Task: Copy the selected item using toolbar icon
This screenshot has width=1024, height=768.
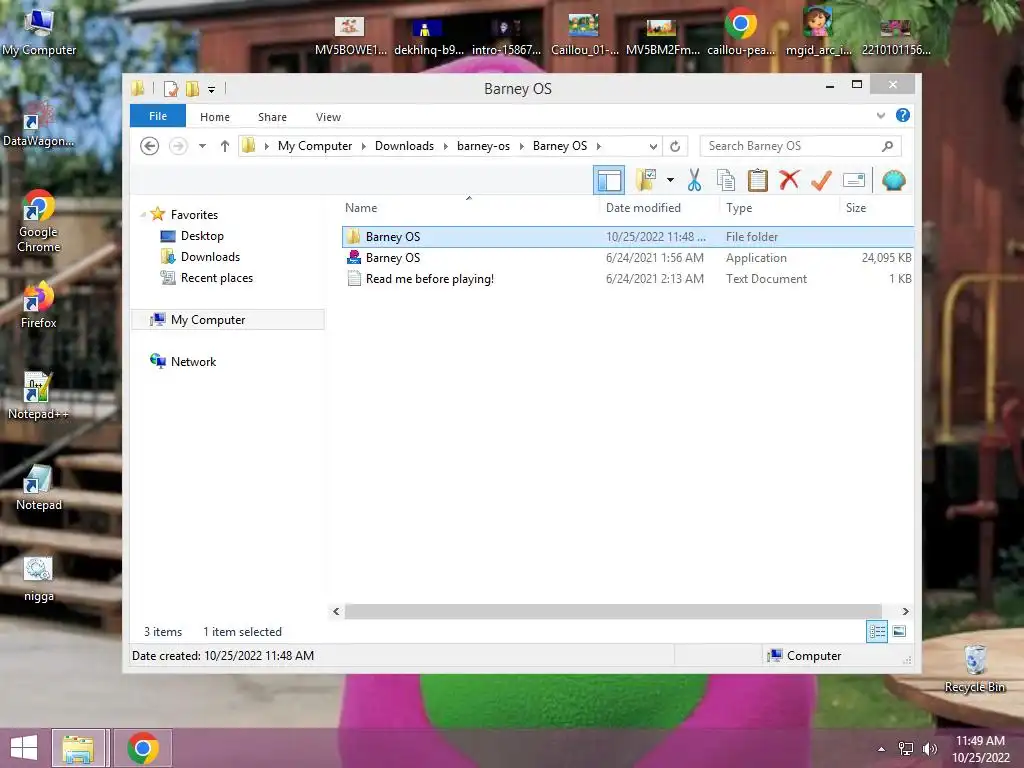Action: pos(726,180)
